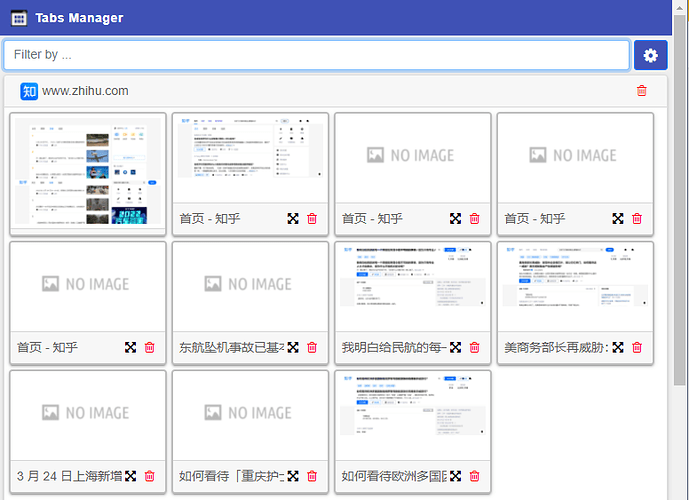
Task: Click the expand icon on 3 月 24 日上海新增 tab
Action: (130, 476)
